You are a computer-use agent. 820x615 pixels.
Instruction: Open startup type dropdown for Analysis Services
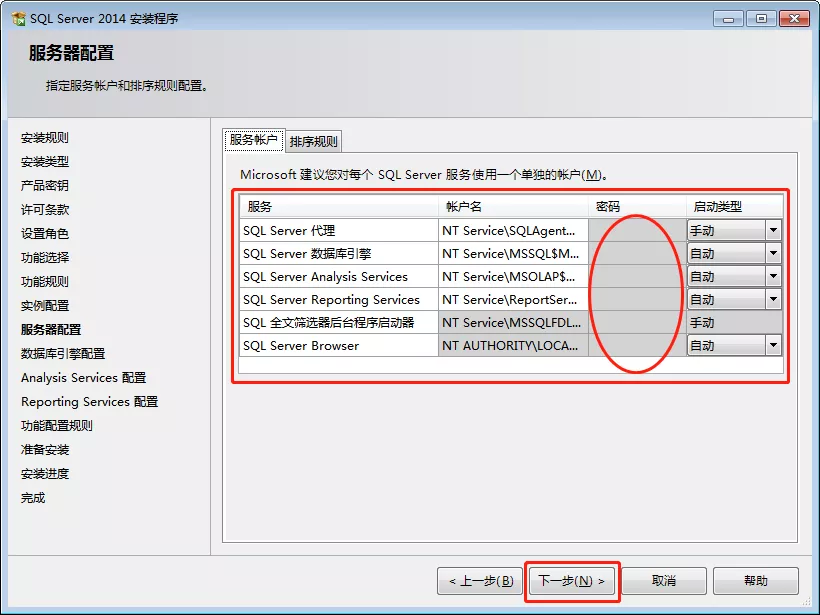click(x=773, y=276)
